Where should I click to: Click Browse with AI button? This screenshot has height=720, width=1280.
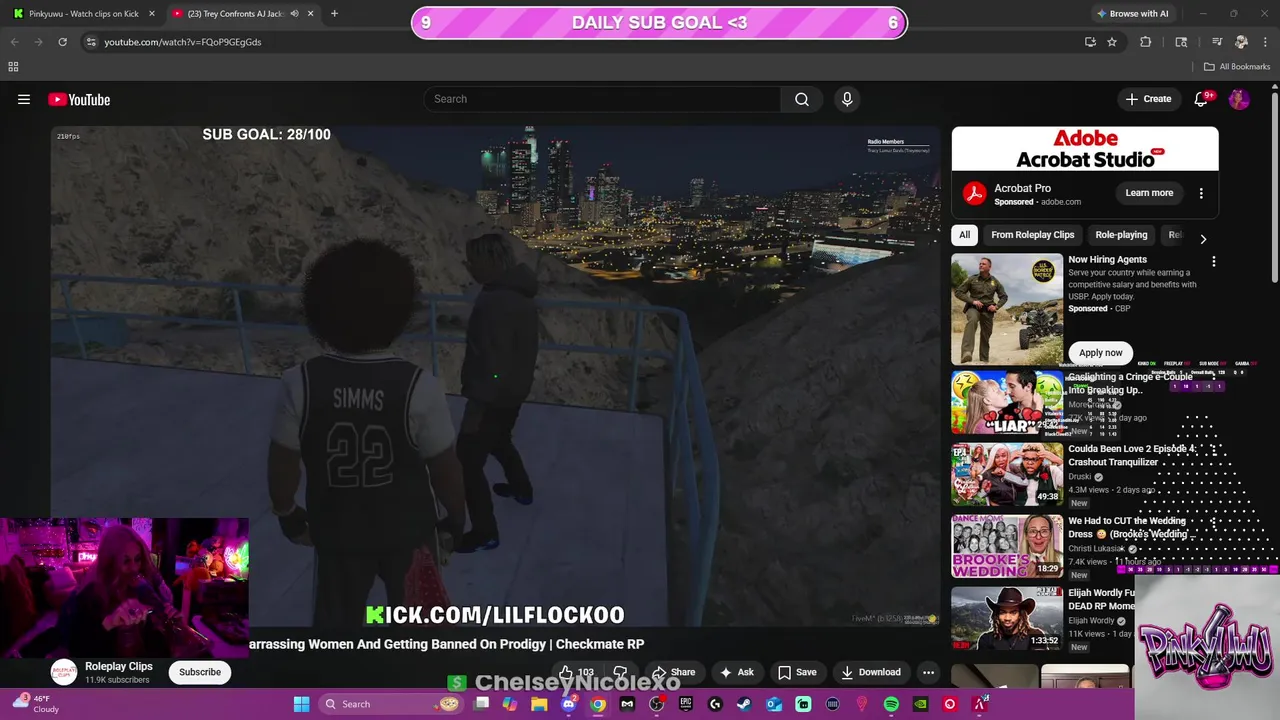click(1132, 14)
